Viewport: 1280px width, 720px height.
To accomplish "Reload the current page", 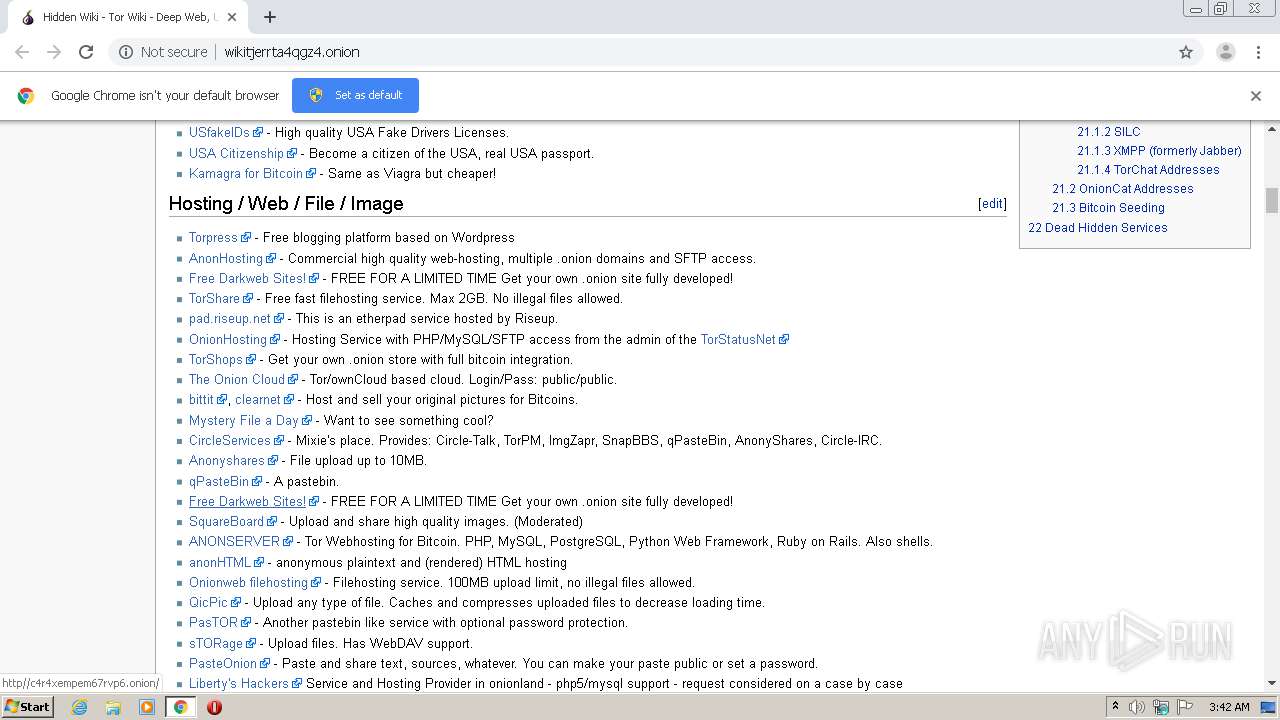I will point(86,52).
